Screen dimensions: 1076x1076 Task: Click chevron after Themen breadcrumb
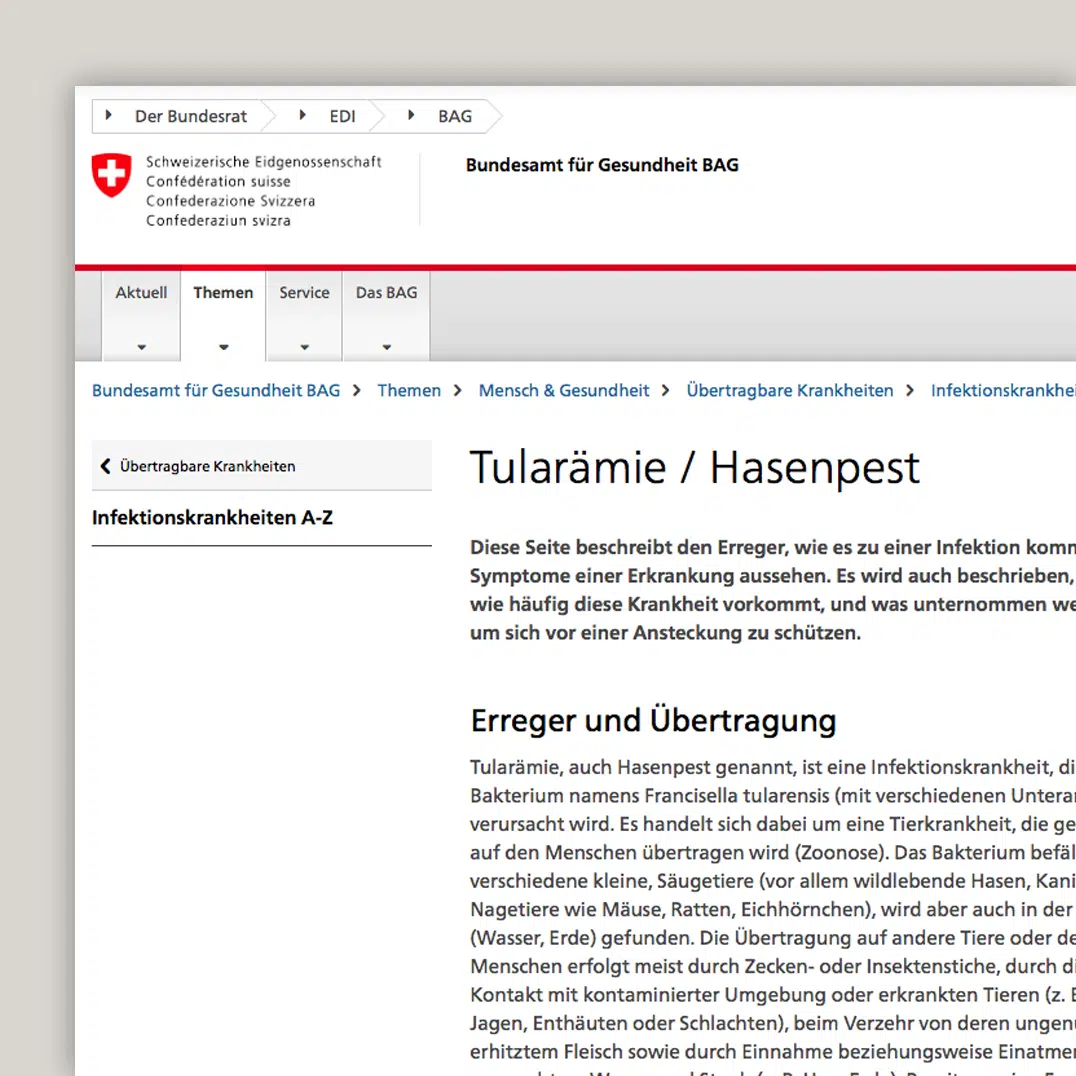458,390
